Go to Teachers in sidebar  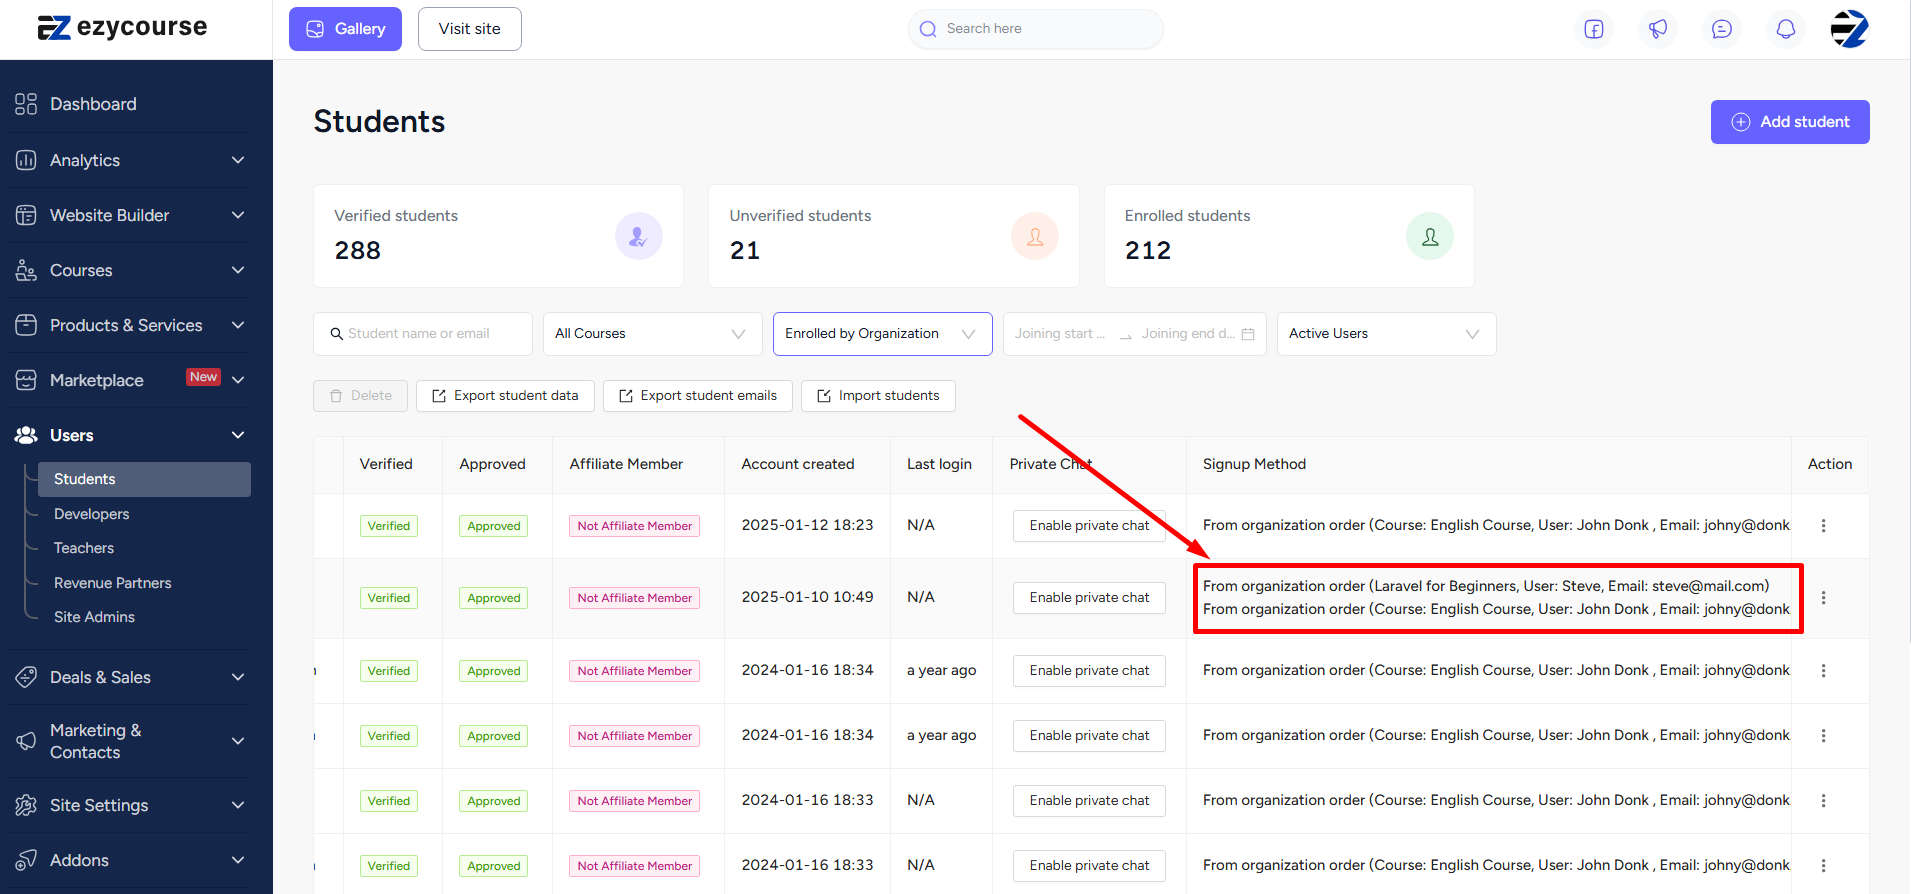click(x=84, y=548)
